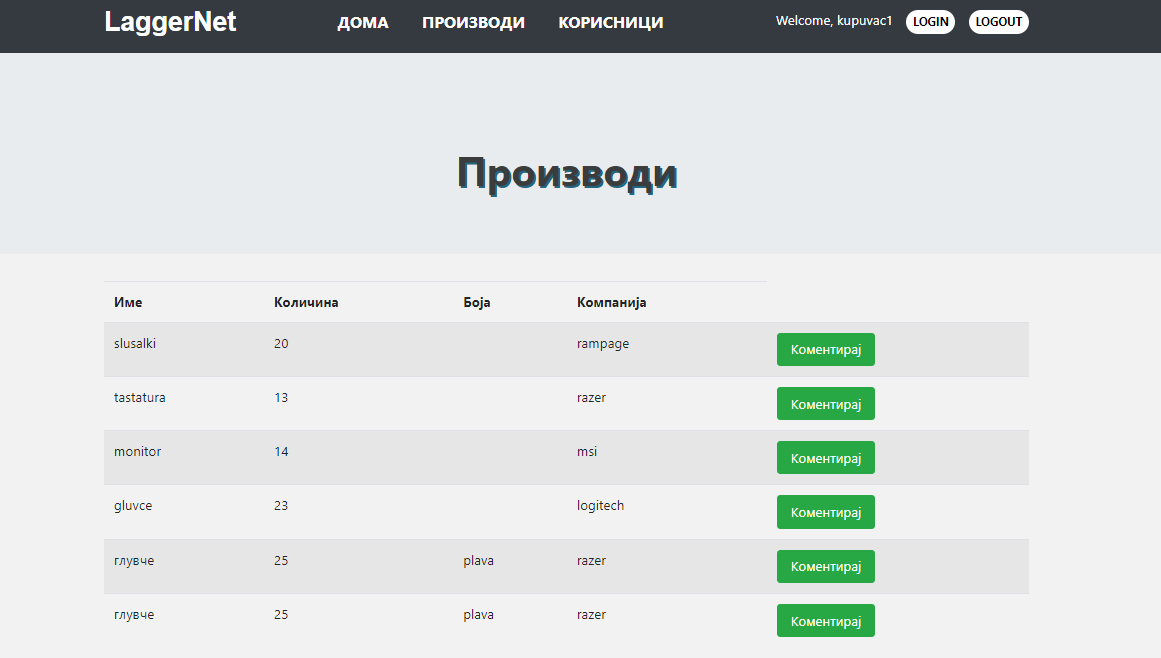Click Коментирај in the last table row
The width and height of the screenshot is (1161, 658).
click(825, 621)
